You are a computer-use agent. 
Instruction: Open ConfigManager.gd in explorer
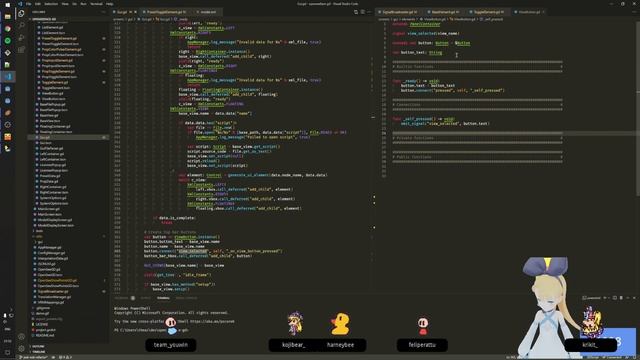[51, 253]
